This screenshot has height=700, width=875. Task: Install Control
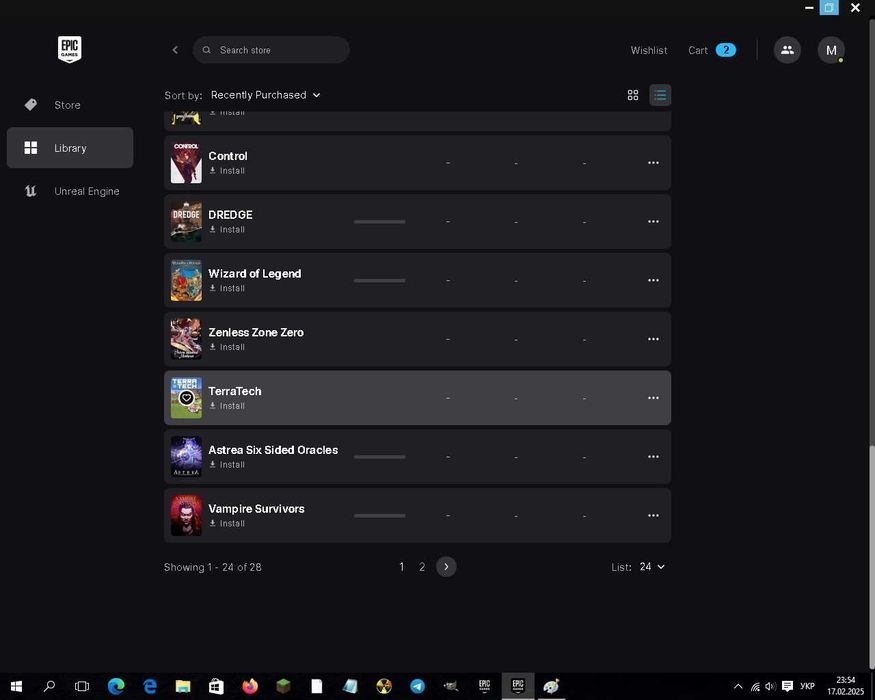coord(227,171)
